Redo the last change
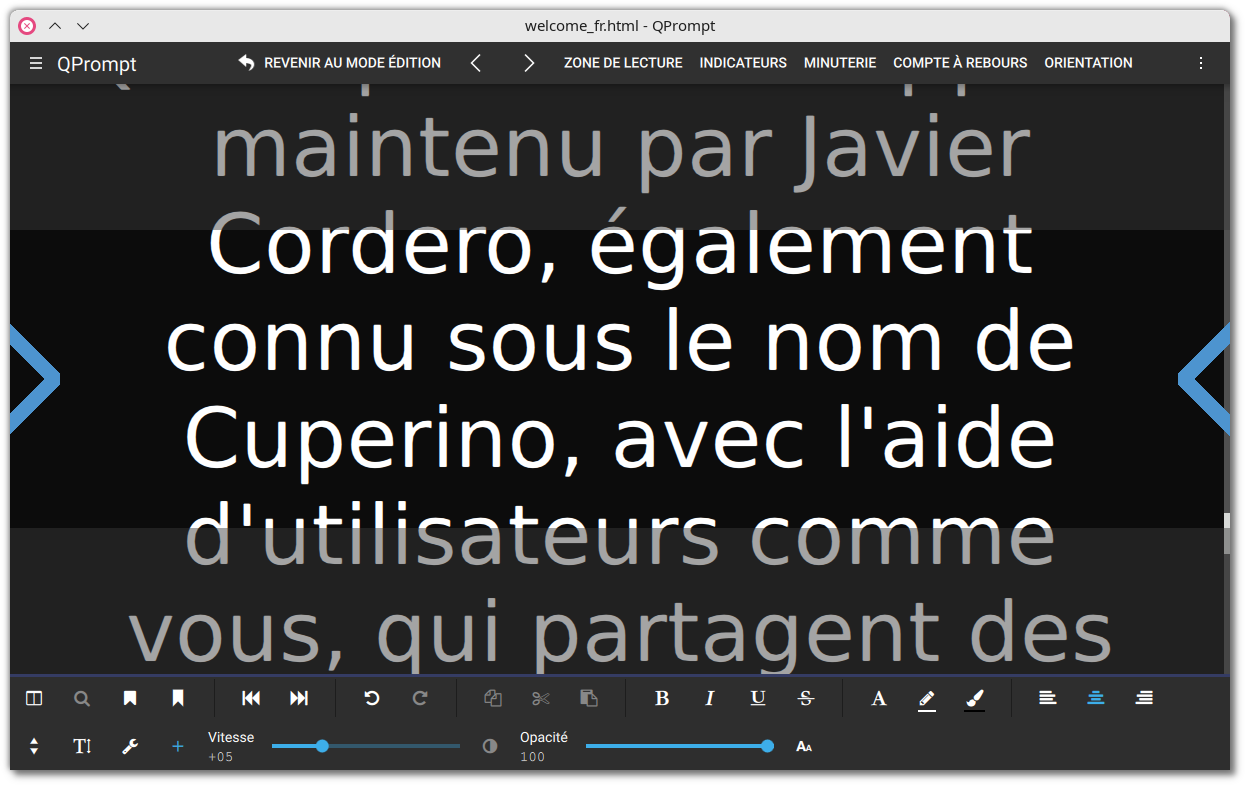The image size is (1246, 786). pyautogui.click(x=420, y=698)
